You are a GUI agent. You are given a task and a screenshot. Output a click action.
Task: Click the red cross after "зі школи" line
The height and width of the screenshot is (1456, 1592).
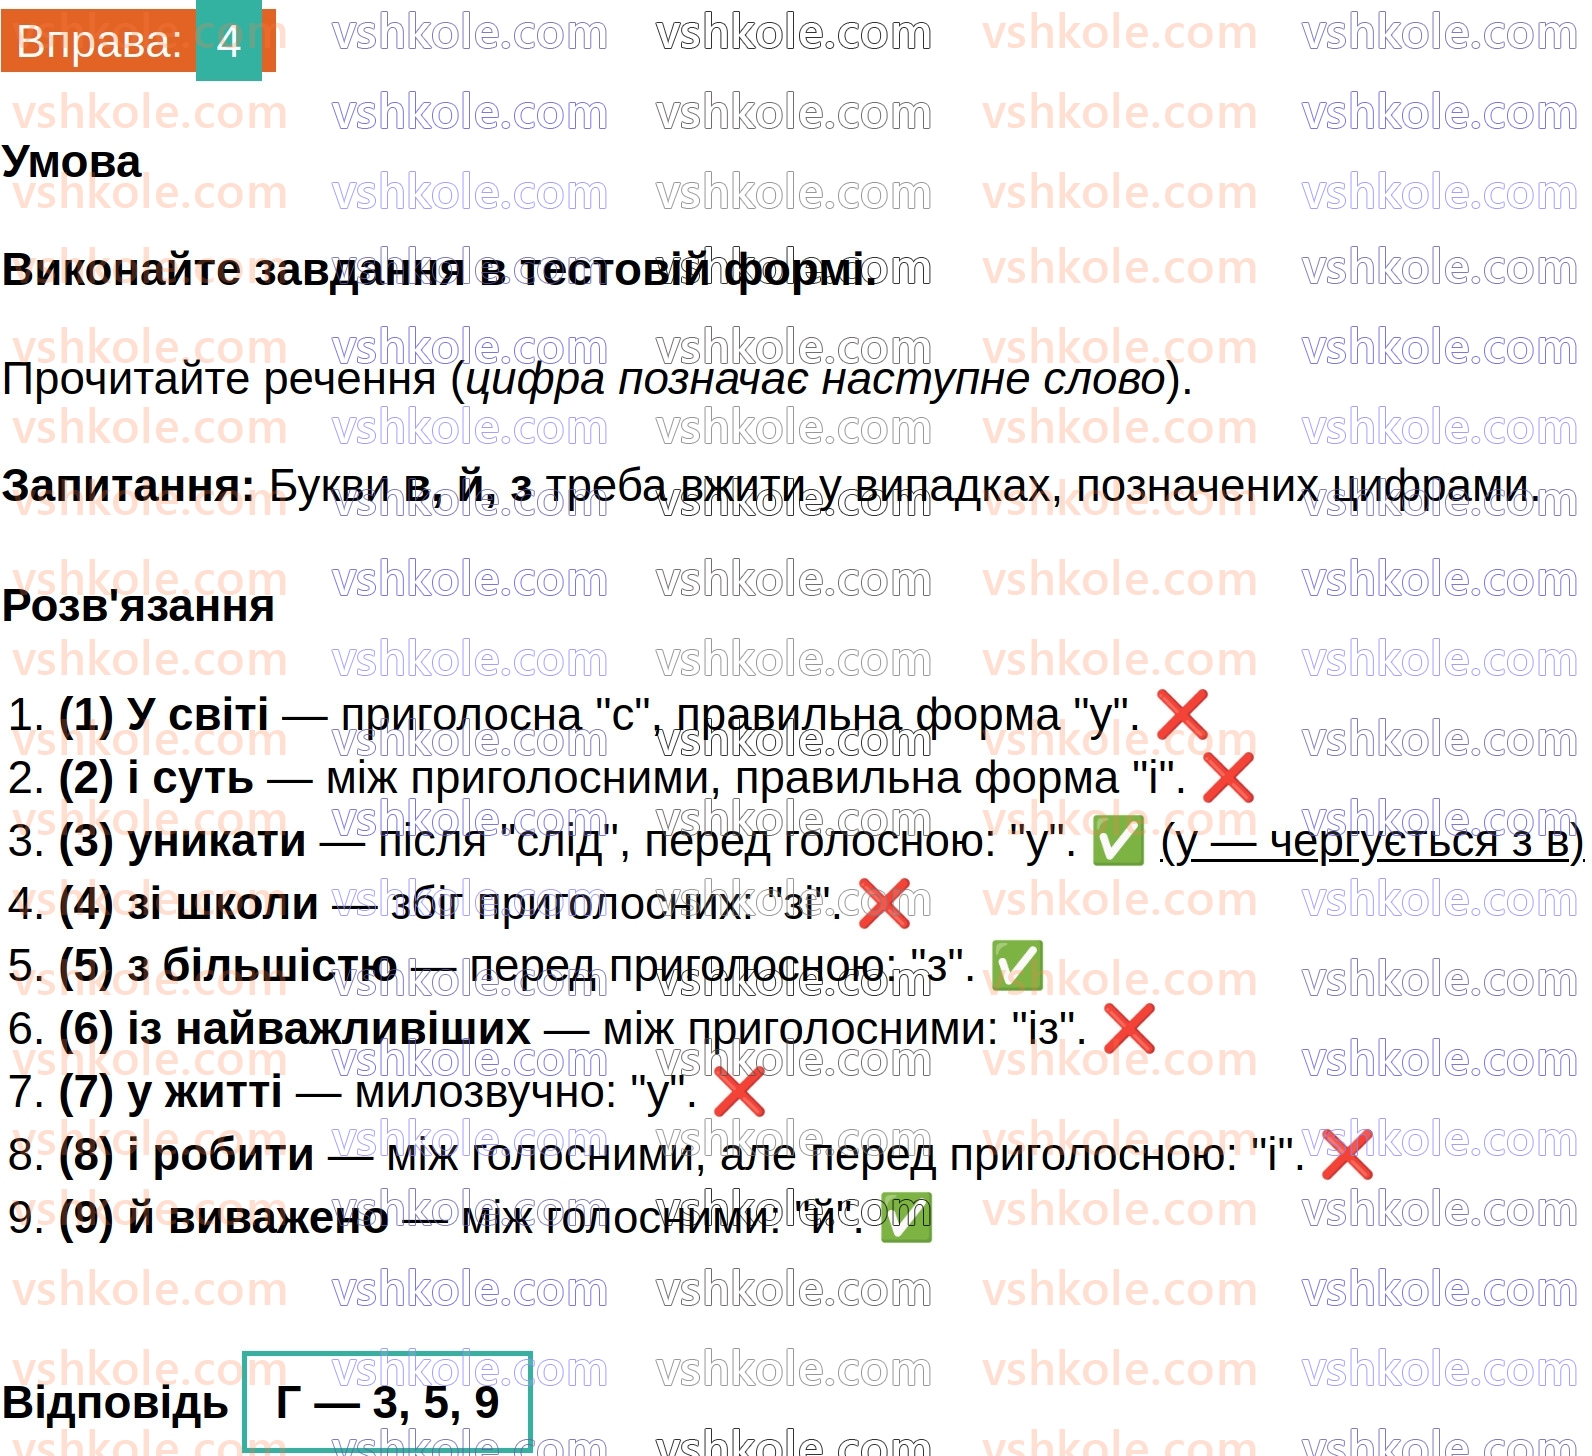884,904
